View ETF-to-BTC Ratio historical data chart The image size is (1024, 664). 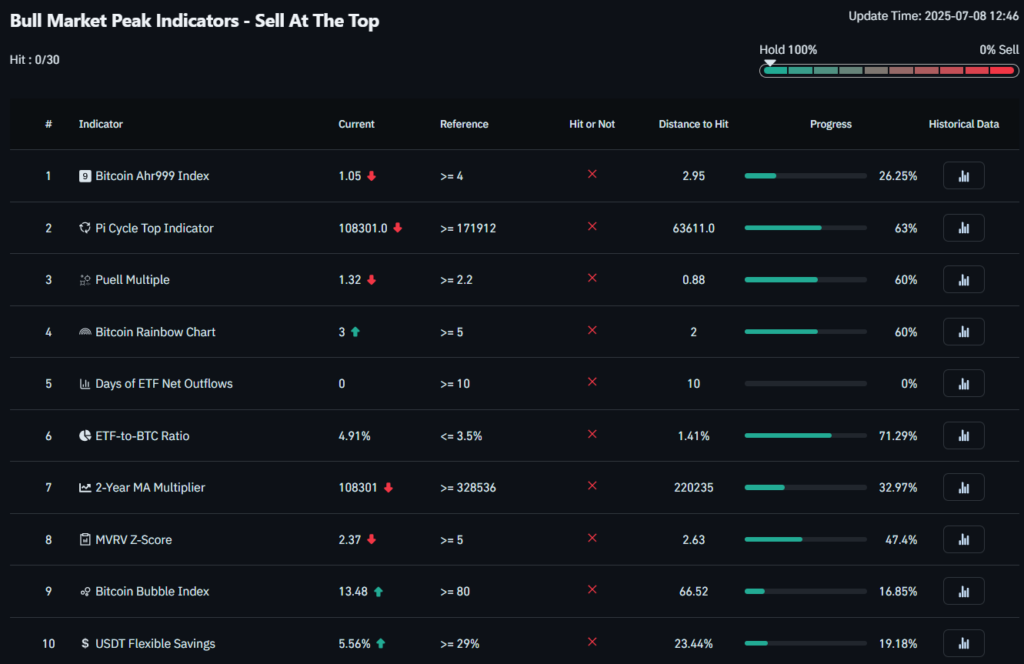[963, 436]
